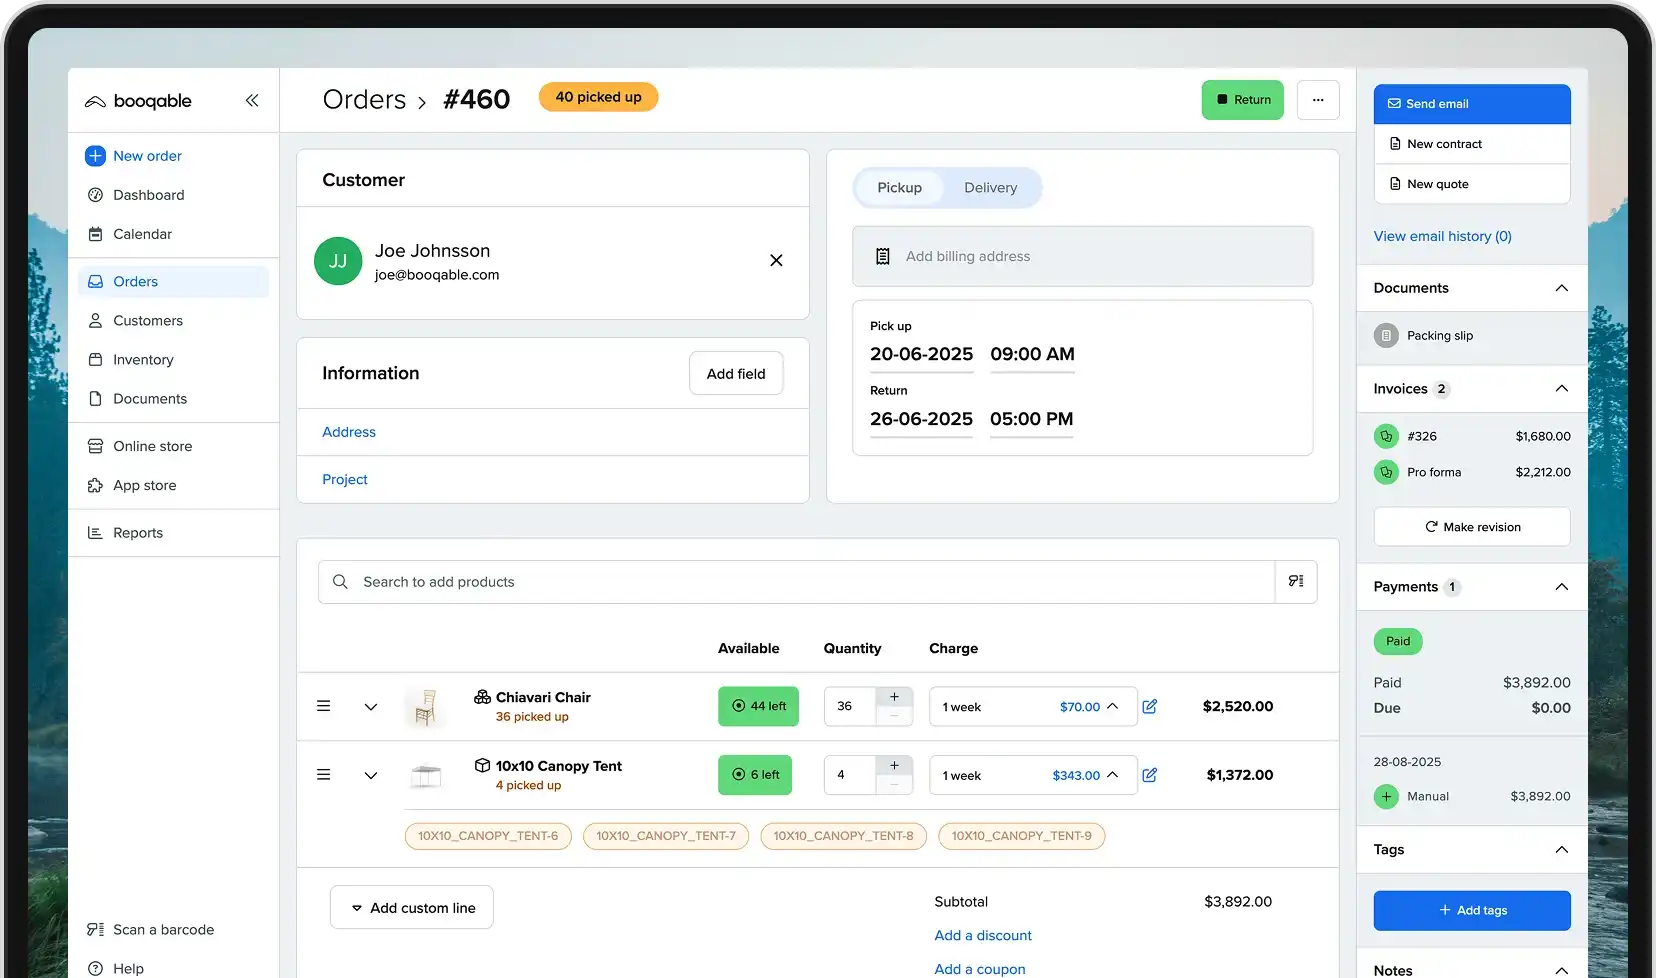Open the more options menu next to Return

point(1318,100)
